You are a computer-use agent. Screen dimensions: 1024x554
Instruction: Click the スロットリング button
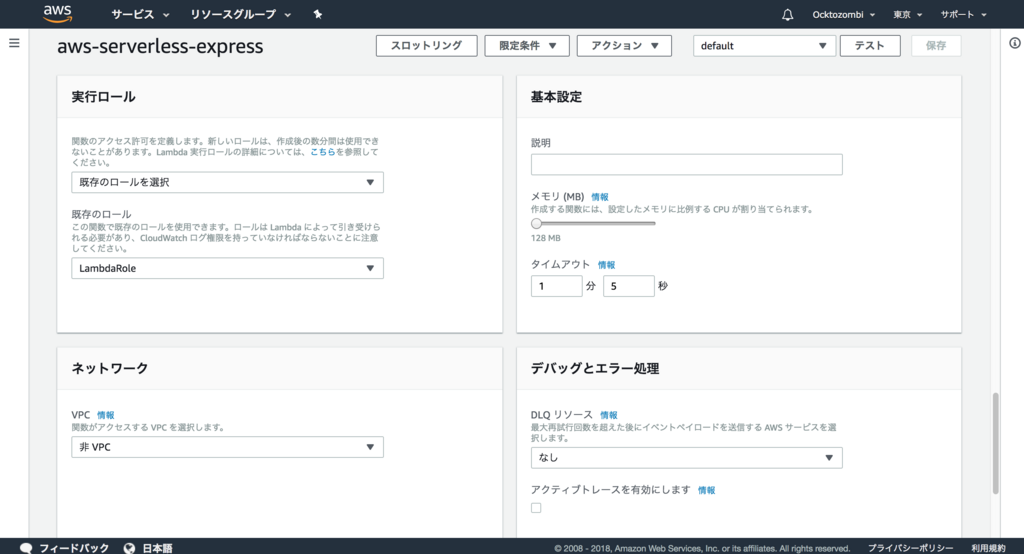[426, 46]
